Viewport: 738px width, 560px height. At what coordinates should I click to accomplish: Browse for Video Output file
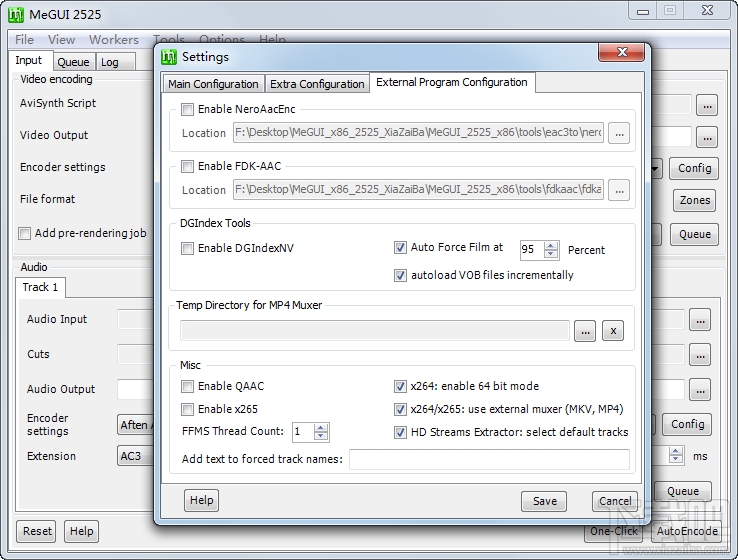coord(707,137)
